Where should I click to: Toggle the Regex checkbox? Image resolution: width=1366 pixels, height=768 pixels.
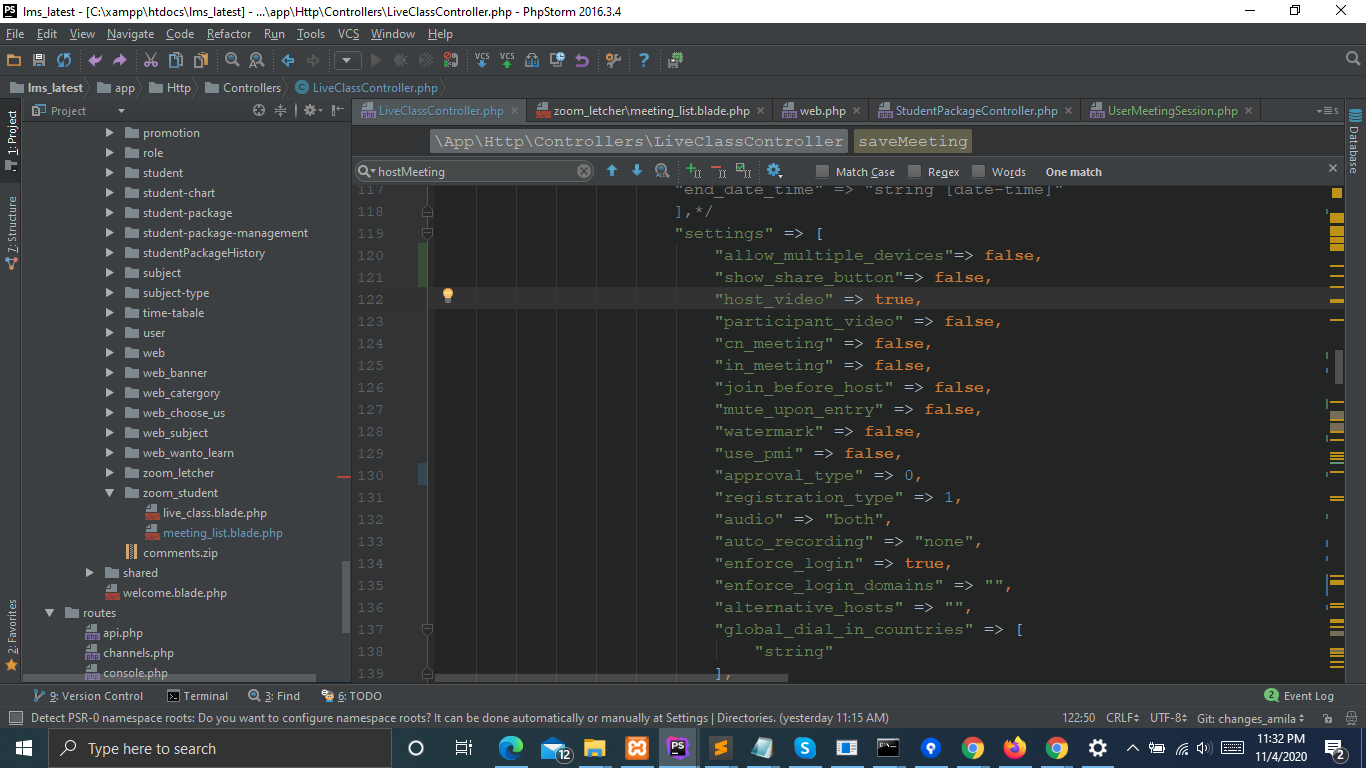pos(914,172)
